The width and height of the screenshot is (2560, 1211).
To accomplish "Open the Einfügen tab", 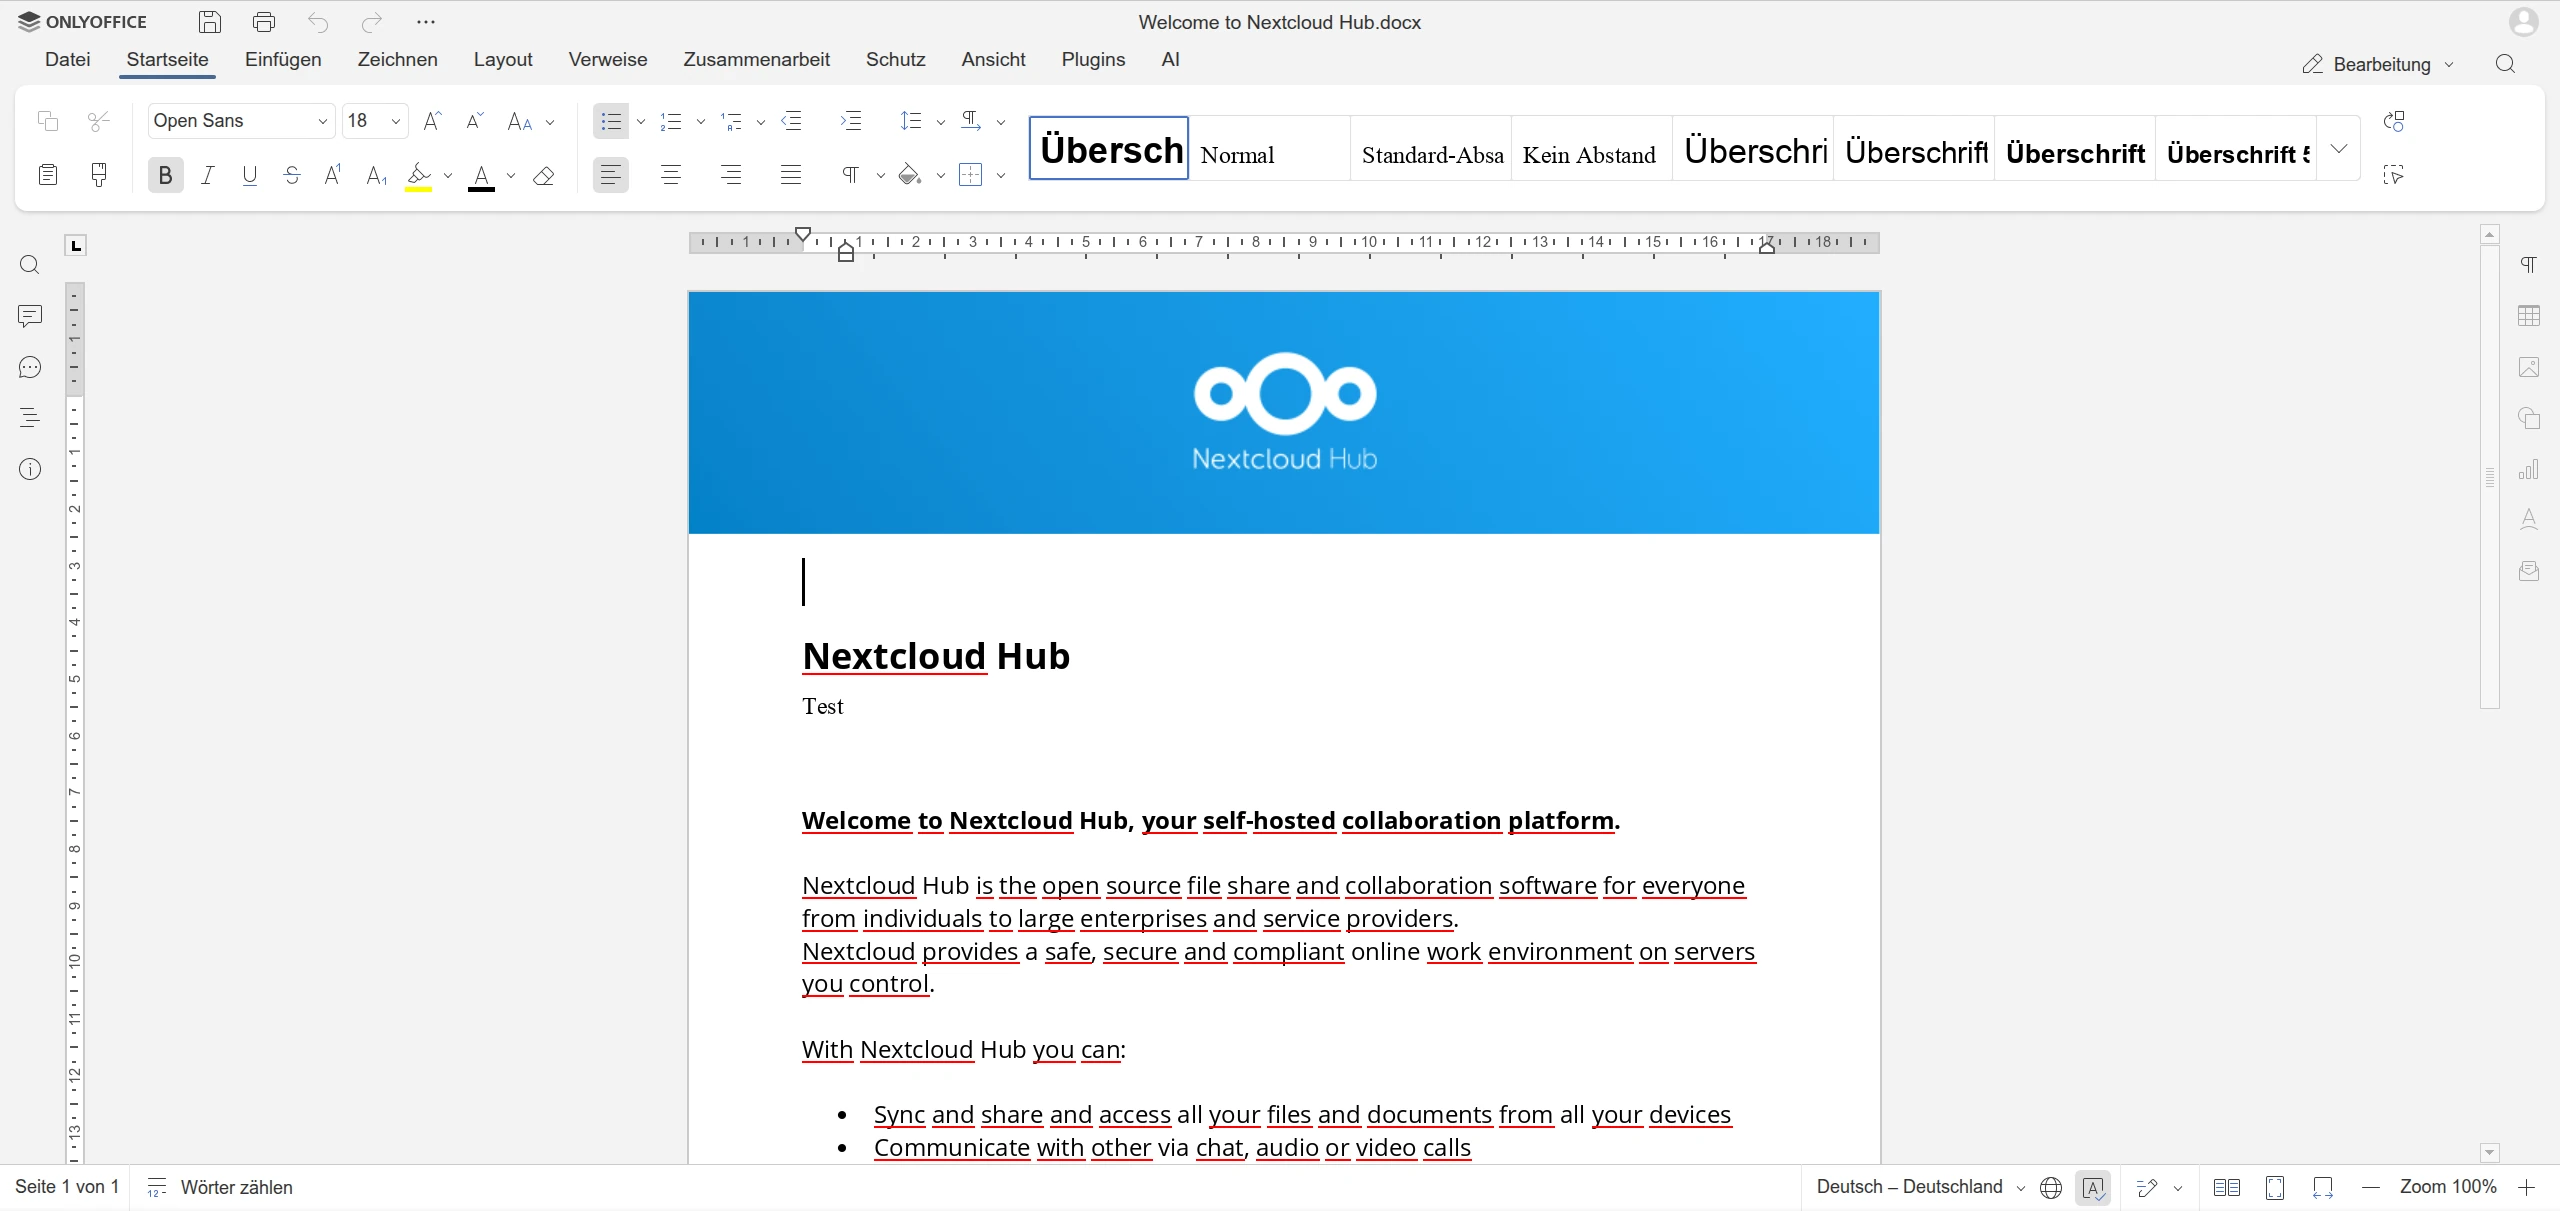I will click(x=283, y=60).
